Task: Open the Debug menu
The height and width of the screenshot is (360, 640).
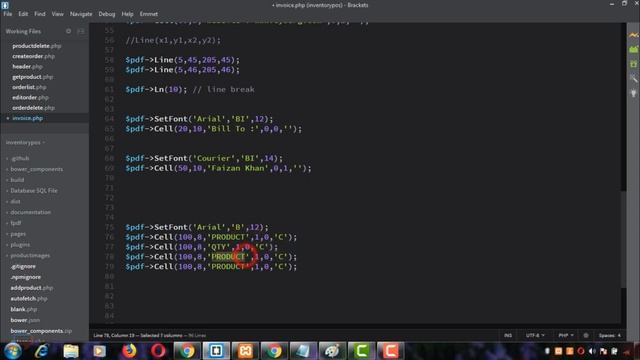Action: [107, 14]
